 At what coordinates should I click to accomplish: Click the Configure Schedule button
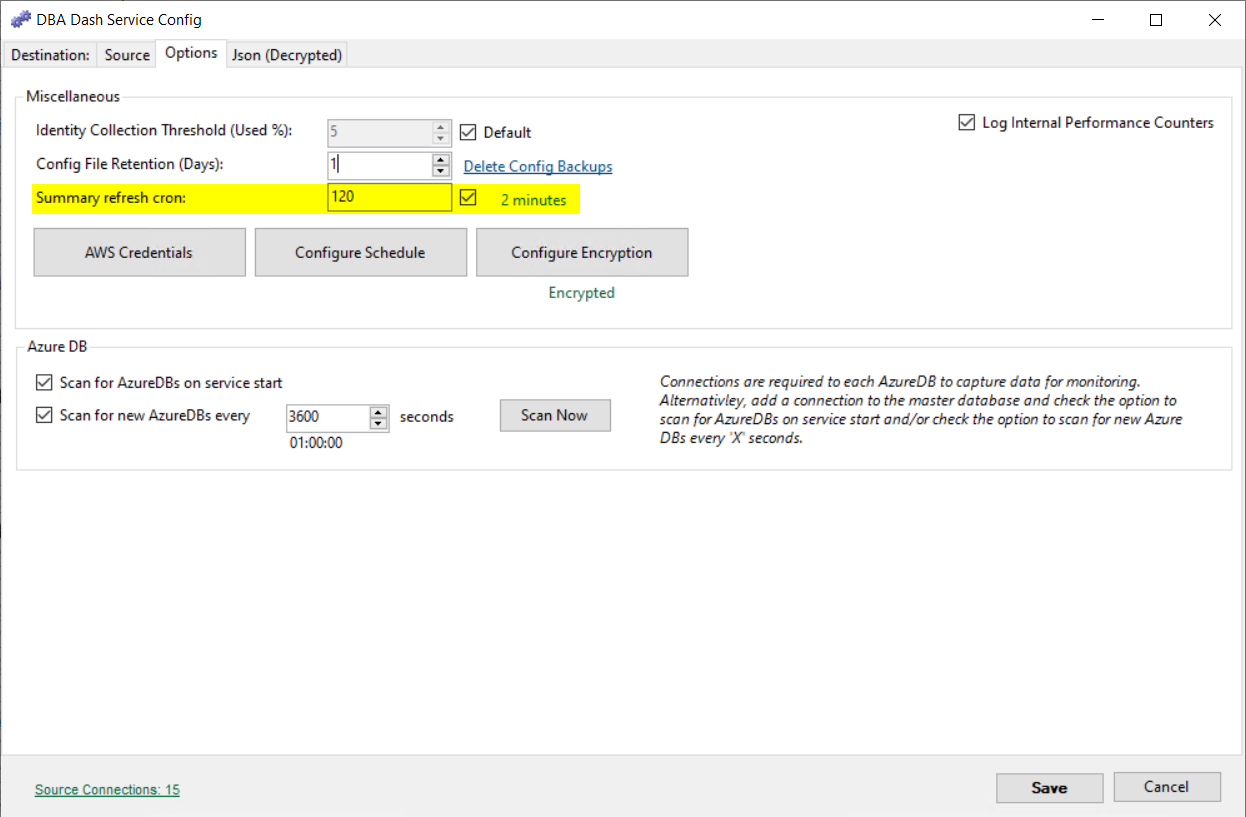pyautogui.click(x=360, y=252)
